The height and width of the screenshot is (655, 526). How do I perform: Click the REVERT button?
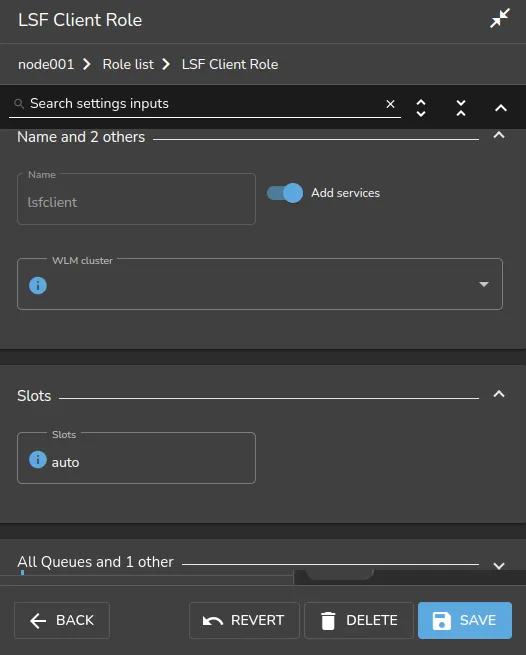pyautogui.click(x=244, y=620)
